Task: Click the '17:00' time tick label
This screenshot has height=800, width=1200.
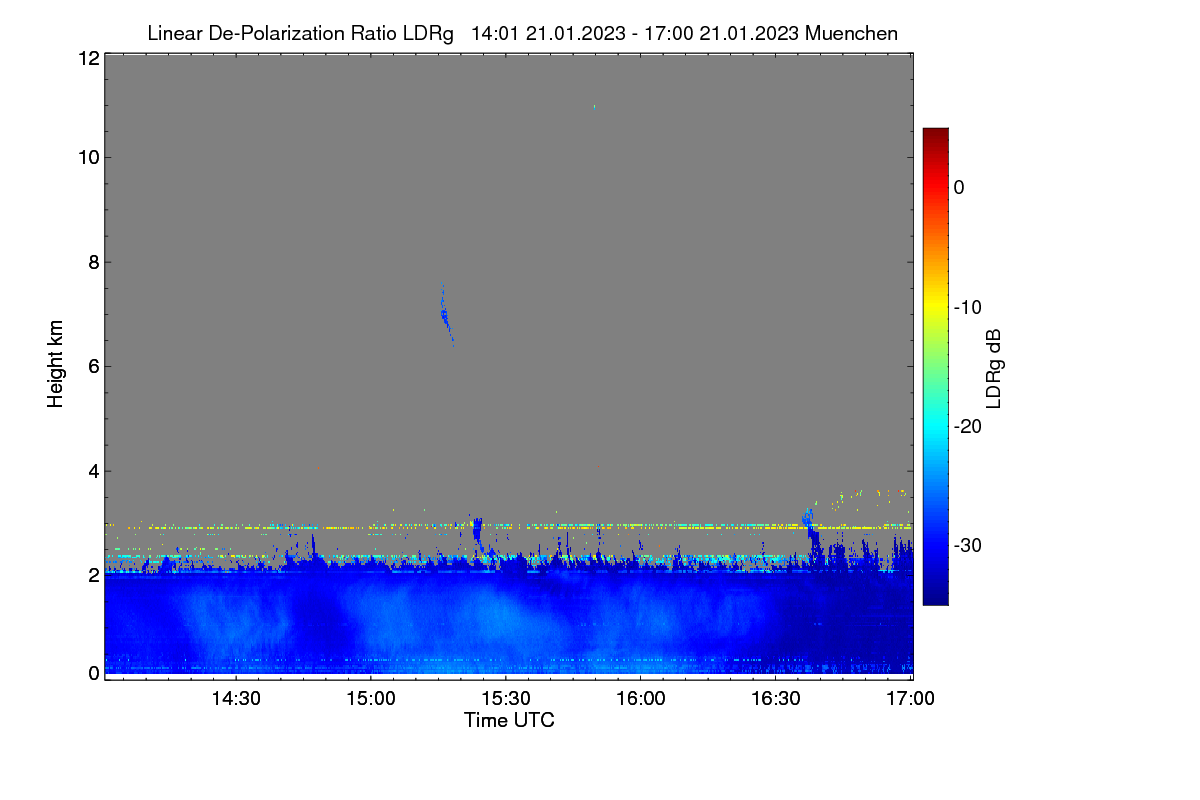Action: (911, 699)
